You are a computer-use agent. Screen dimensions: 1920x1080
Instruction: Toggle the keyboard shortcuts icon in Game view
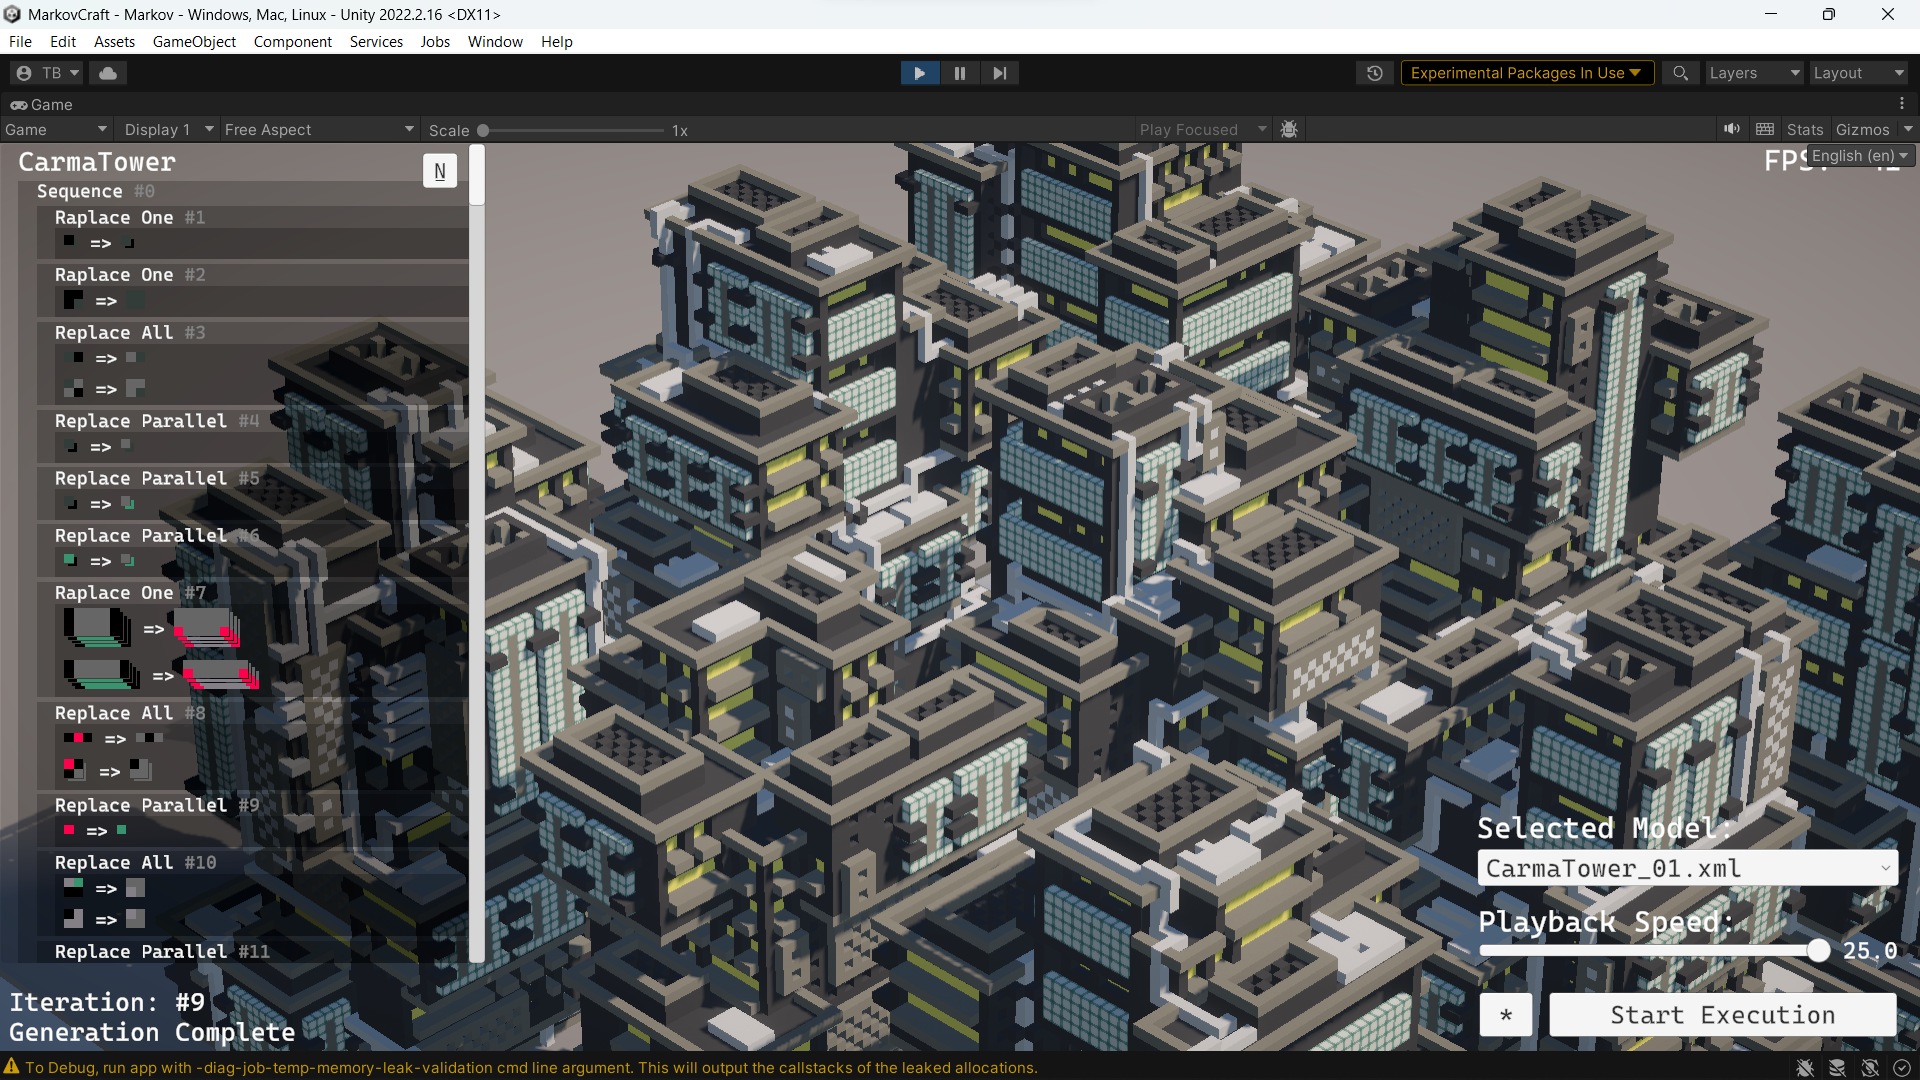[x=1765, y=129]
